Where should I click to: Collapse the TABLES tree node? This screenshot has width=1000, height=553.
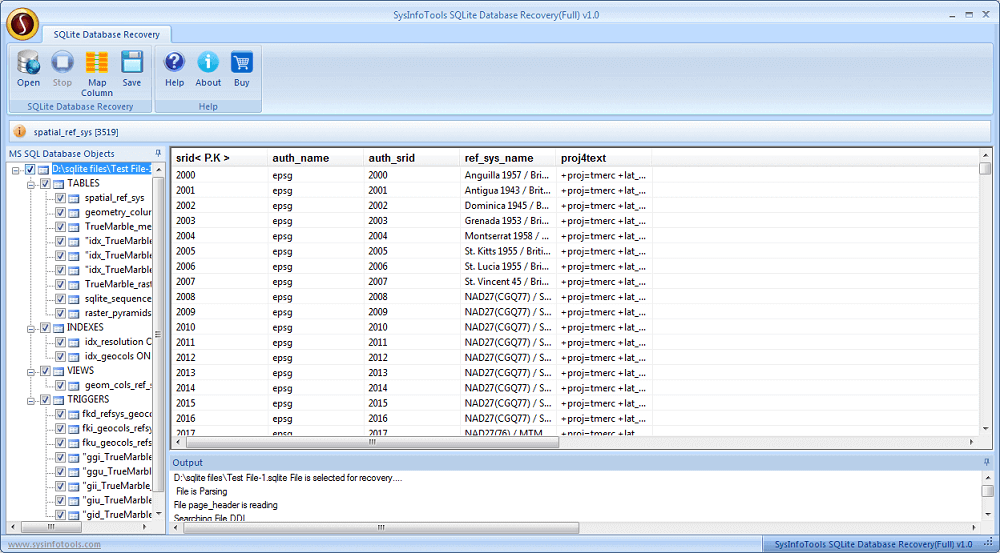coord(31,184)
